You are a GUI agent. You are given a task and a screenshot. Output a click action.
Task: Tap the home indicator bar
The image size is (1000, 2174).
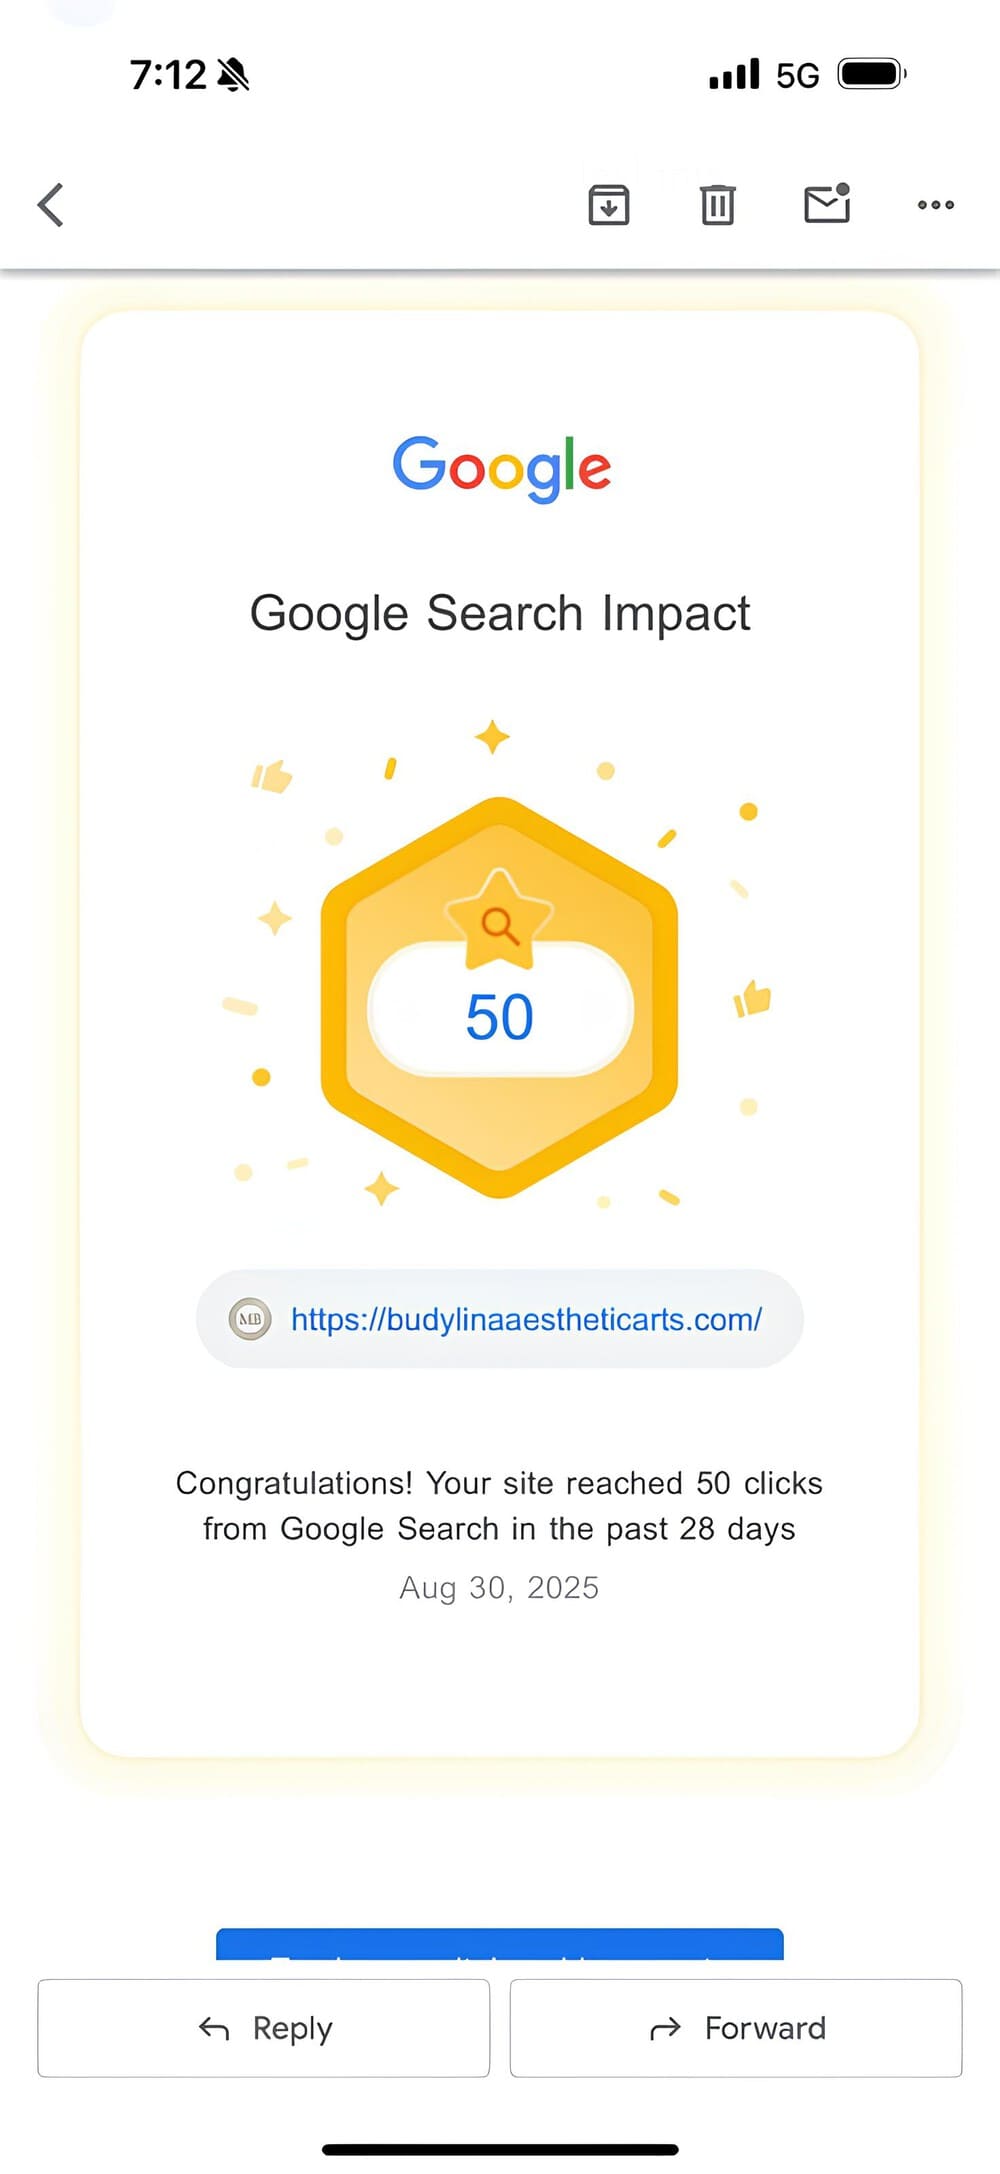point(499,2149)
